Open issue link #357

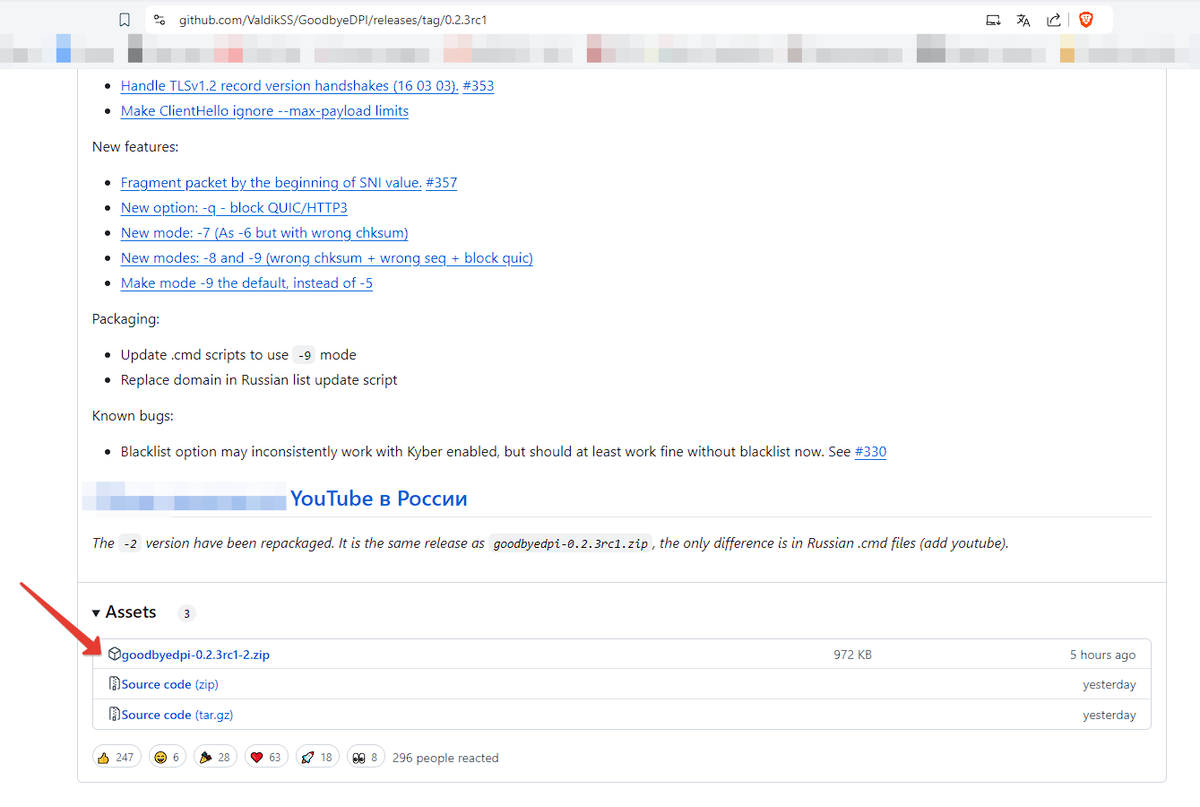pos(441,182)
